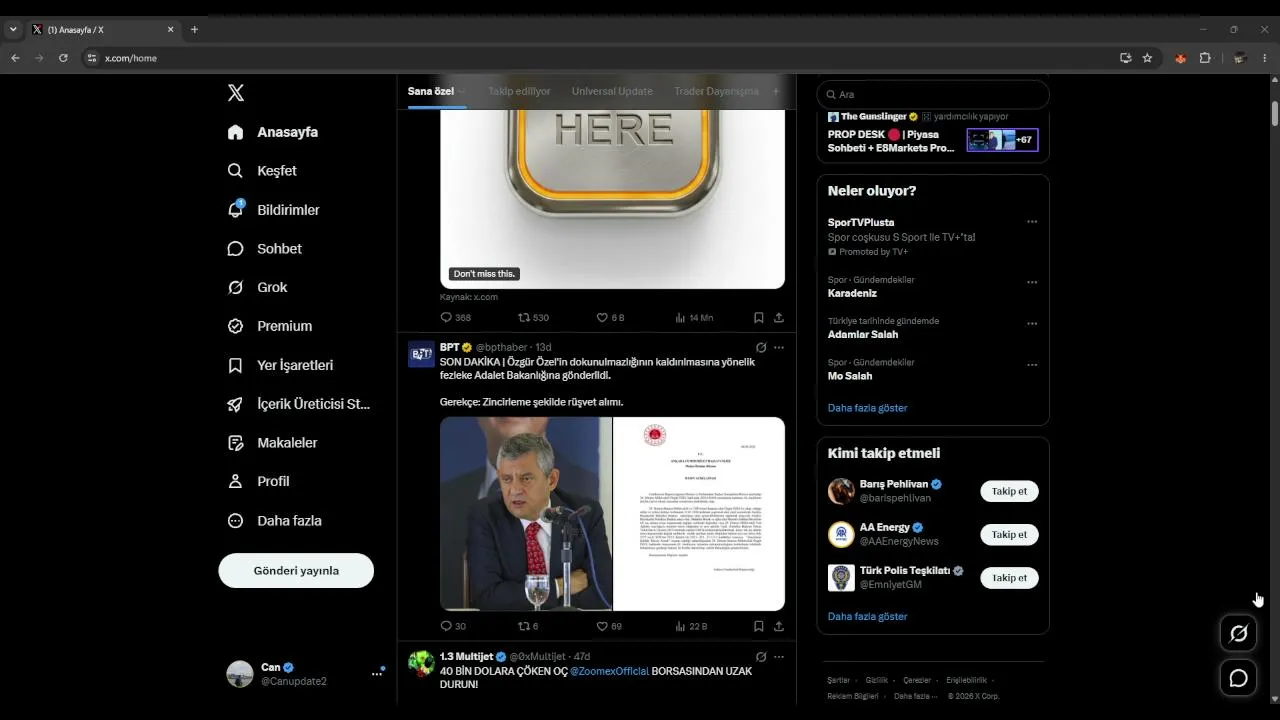
Task: Bookmark the BPT post
Action: click(x=758, y=626)
